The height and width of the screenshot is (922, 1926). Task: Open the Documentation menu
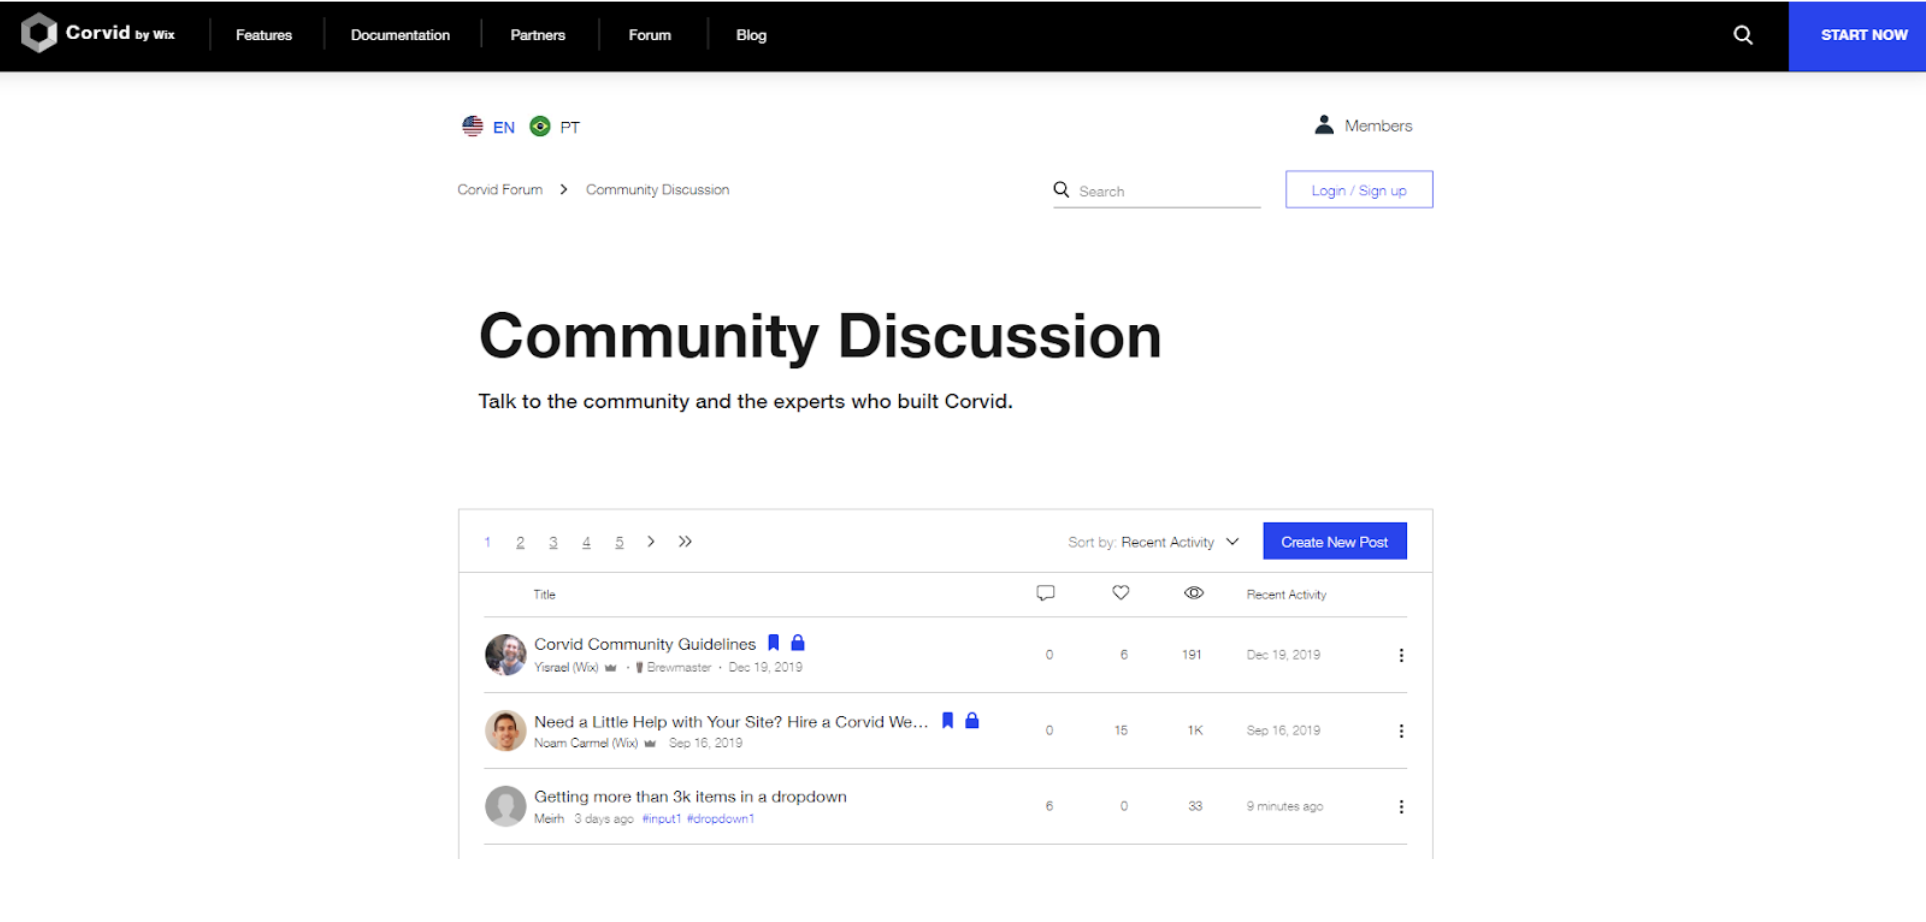[x=400, y=35]
